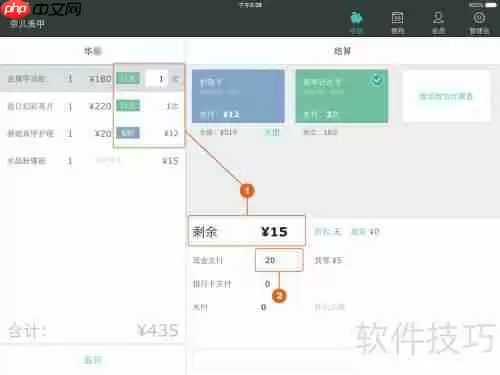Open the calendar icon in top bar
Viewport: 500px width, 375px height.
coord(397,22)
